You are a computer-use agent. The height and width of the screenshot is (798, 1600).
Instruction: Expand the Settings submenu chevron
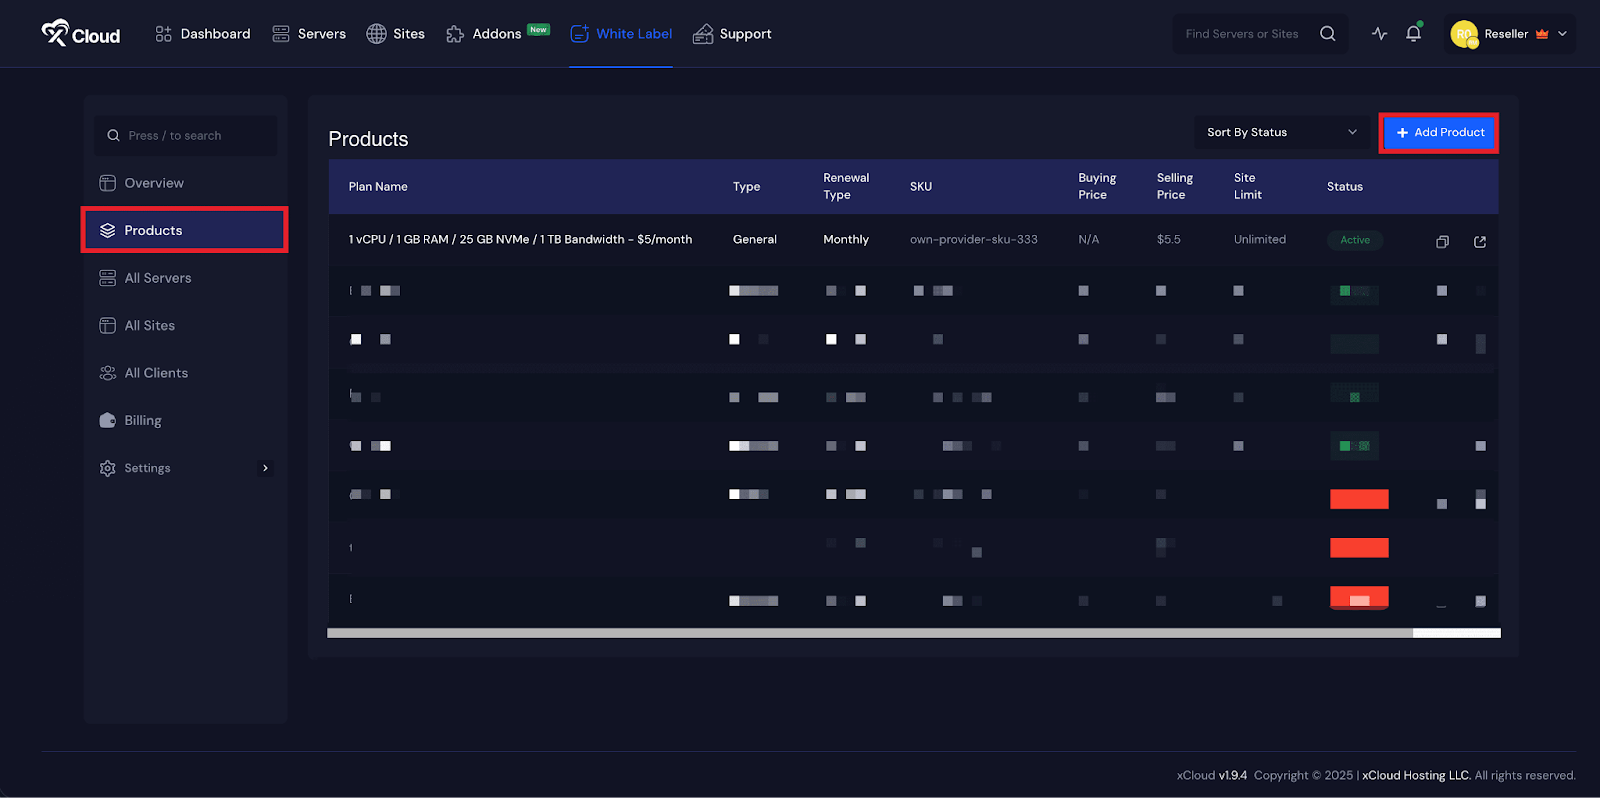click(265, 468)
